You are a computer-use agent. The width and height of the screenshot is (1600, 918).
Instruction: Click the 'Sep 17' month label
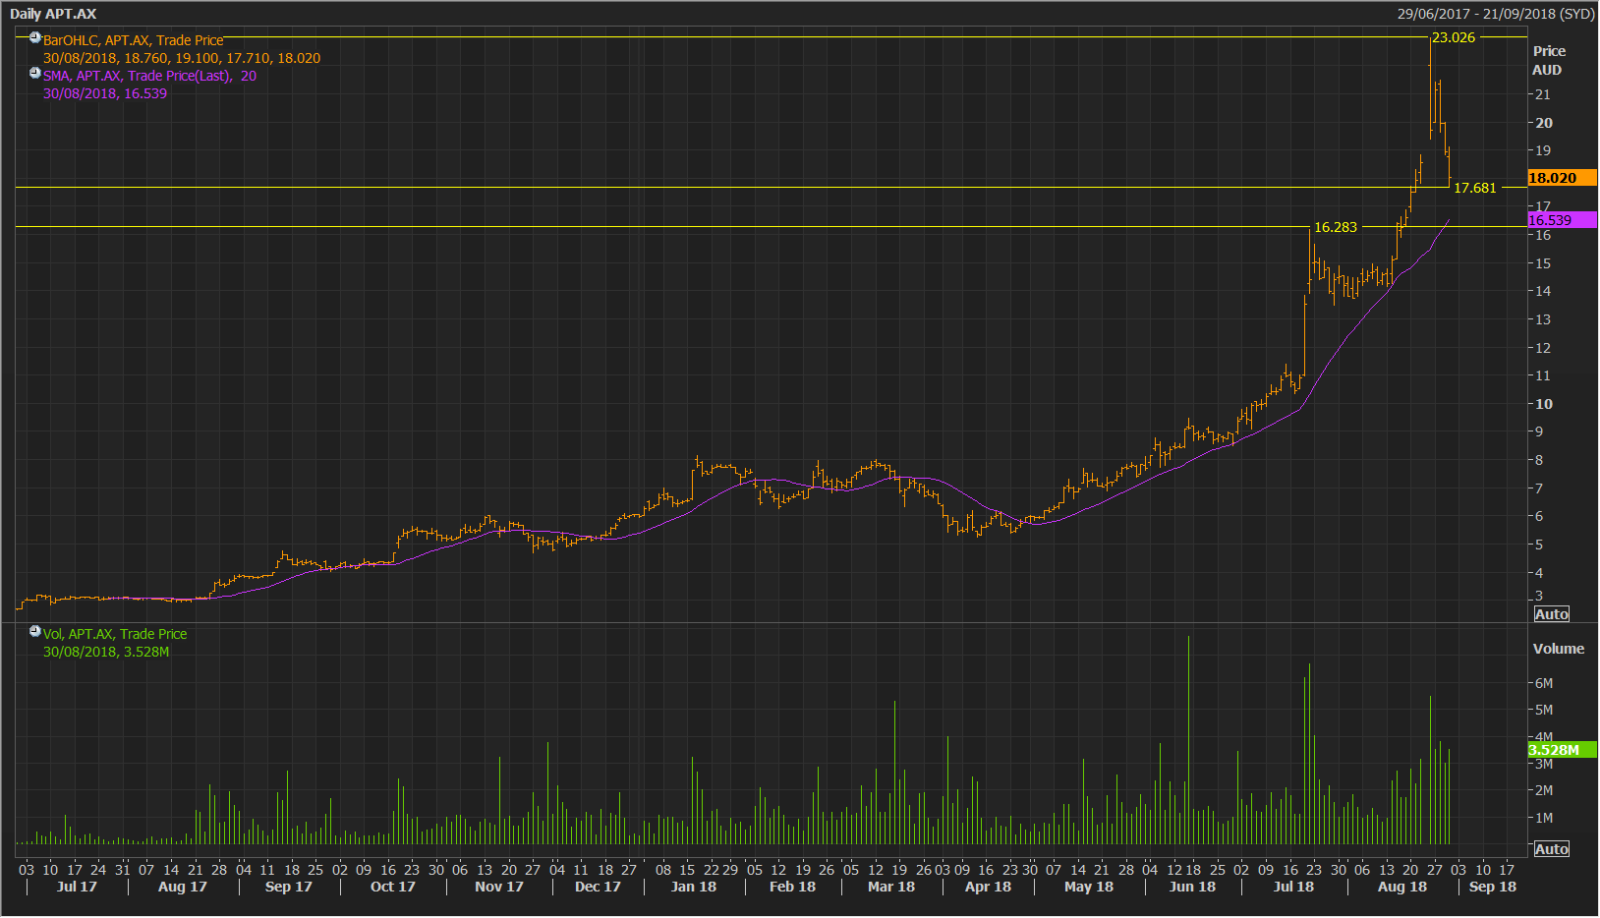[288, 887]
